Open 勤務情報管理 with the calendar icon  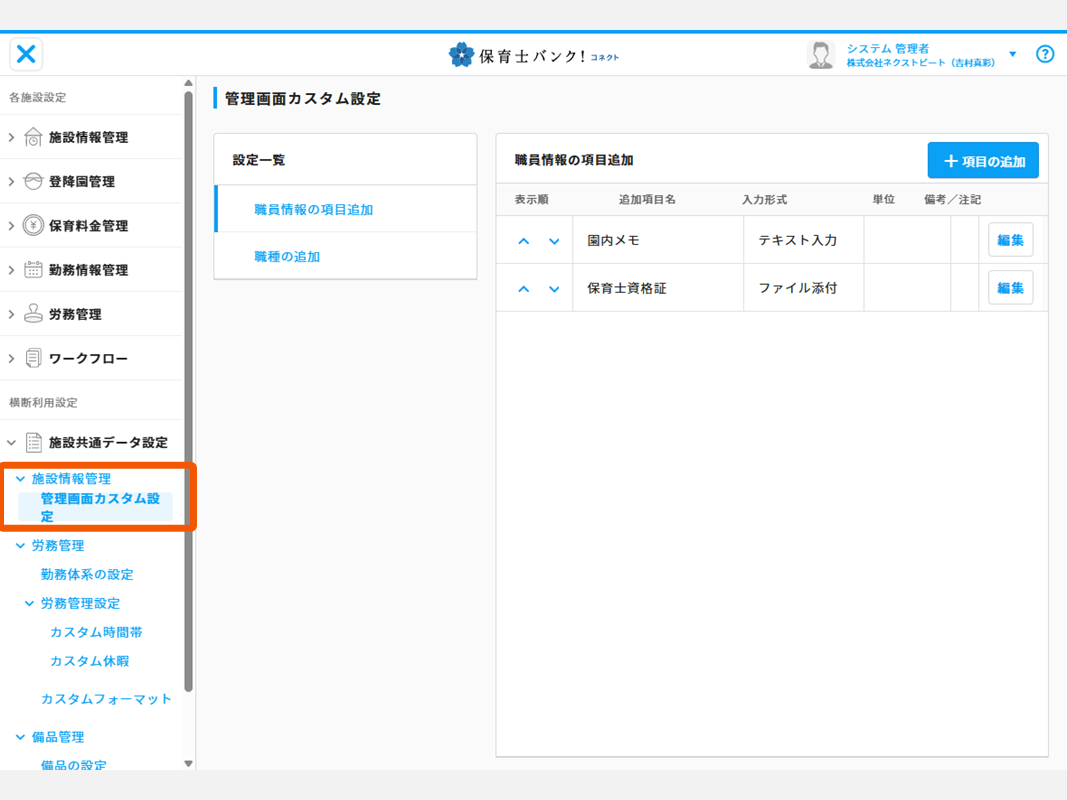pos(33,270)
